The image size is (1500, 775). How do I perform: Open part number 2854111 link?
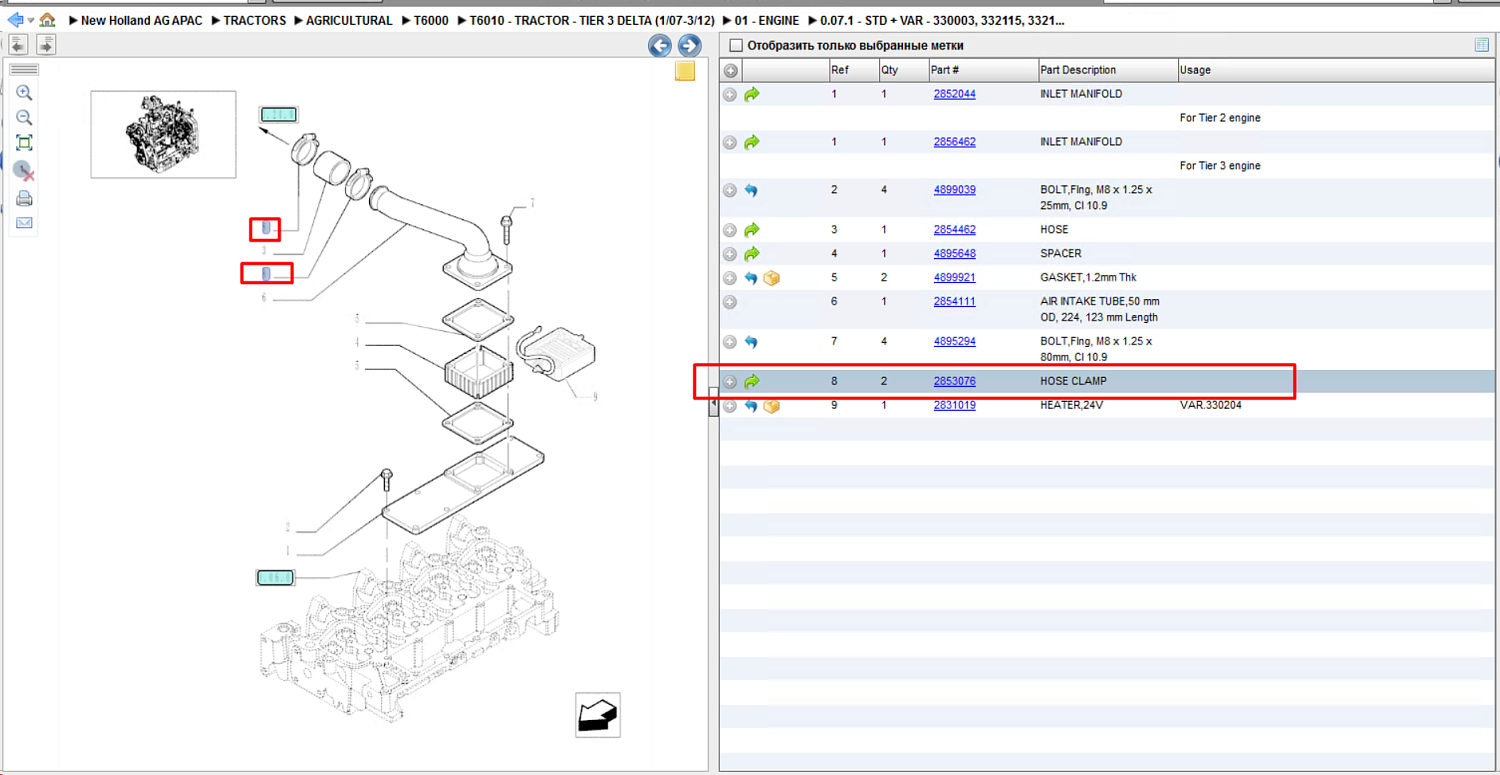pyautogui.click(x=955, y=302)
